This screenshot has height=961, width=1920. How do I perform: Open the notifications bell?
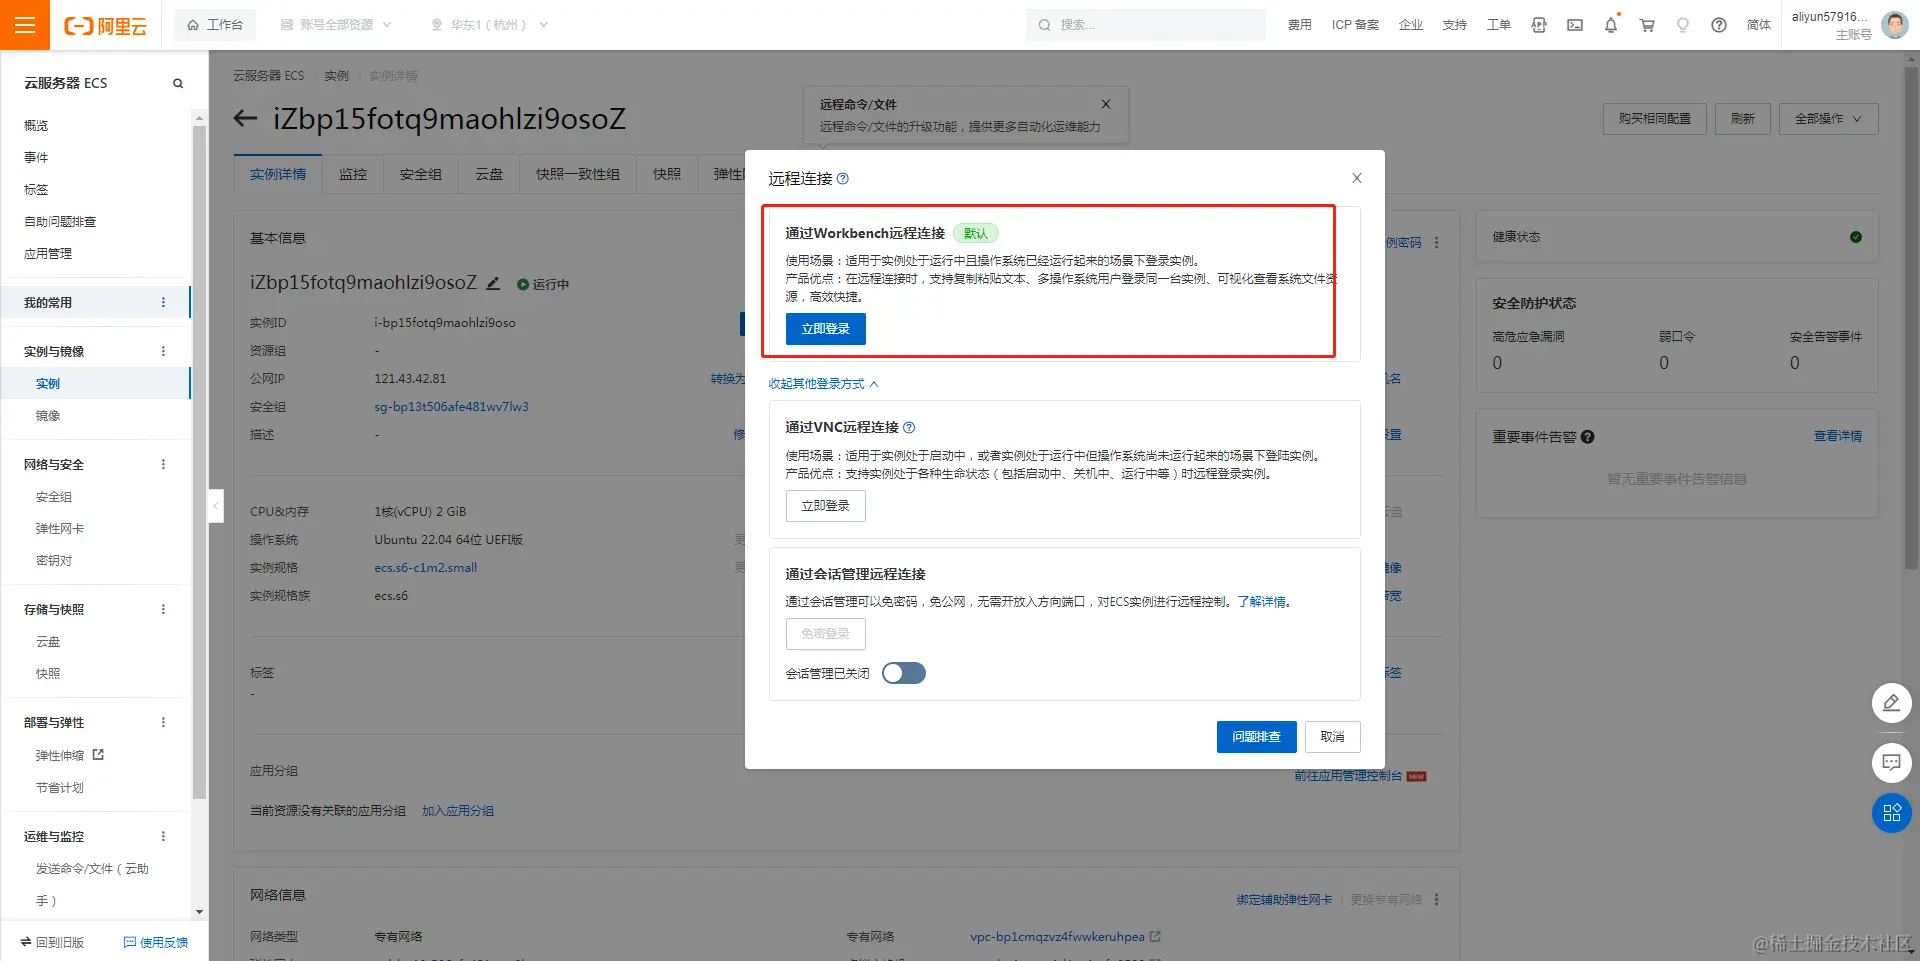[x=1611, y=25]
